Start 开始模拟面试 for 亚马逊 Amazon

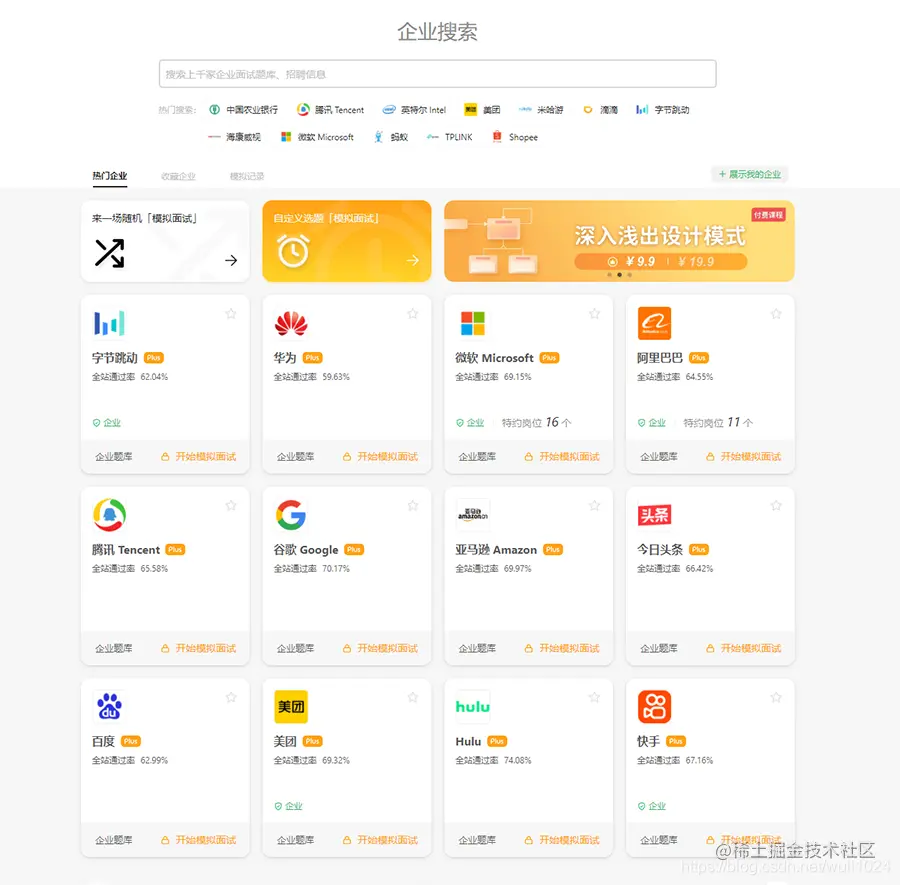[x=562, y=649]
